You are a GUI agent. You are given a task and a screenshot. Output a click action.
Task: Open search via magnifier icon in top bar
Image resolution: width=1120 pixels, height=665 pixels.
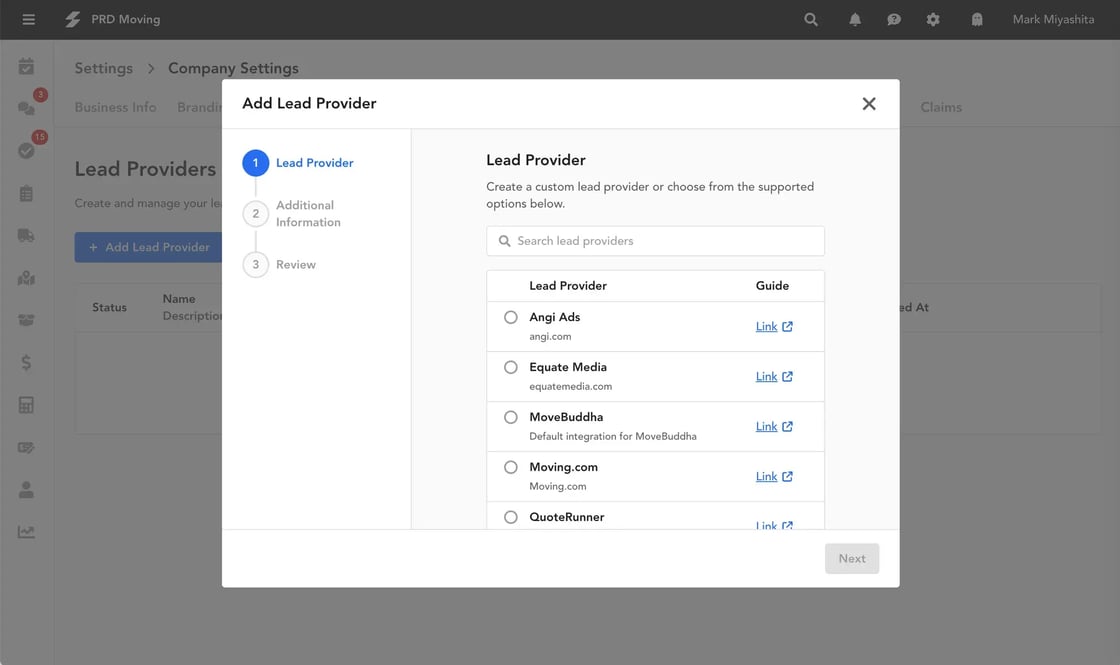coord(811,19)
